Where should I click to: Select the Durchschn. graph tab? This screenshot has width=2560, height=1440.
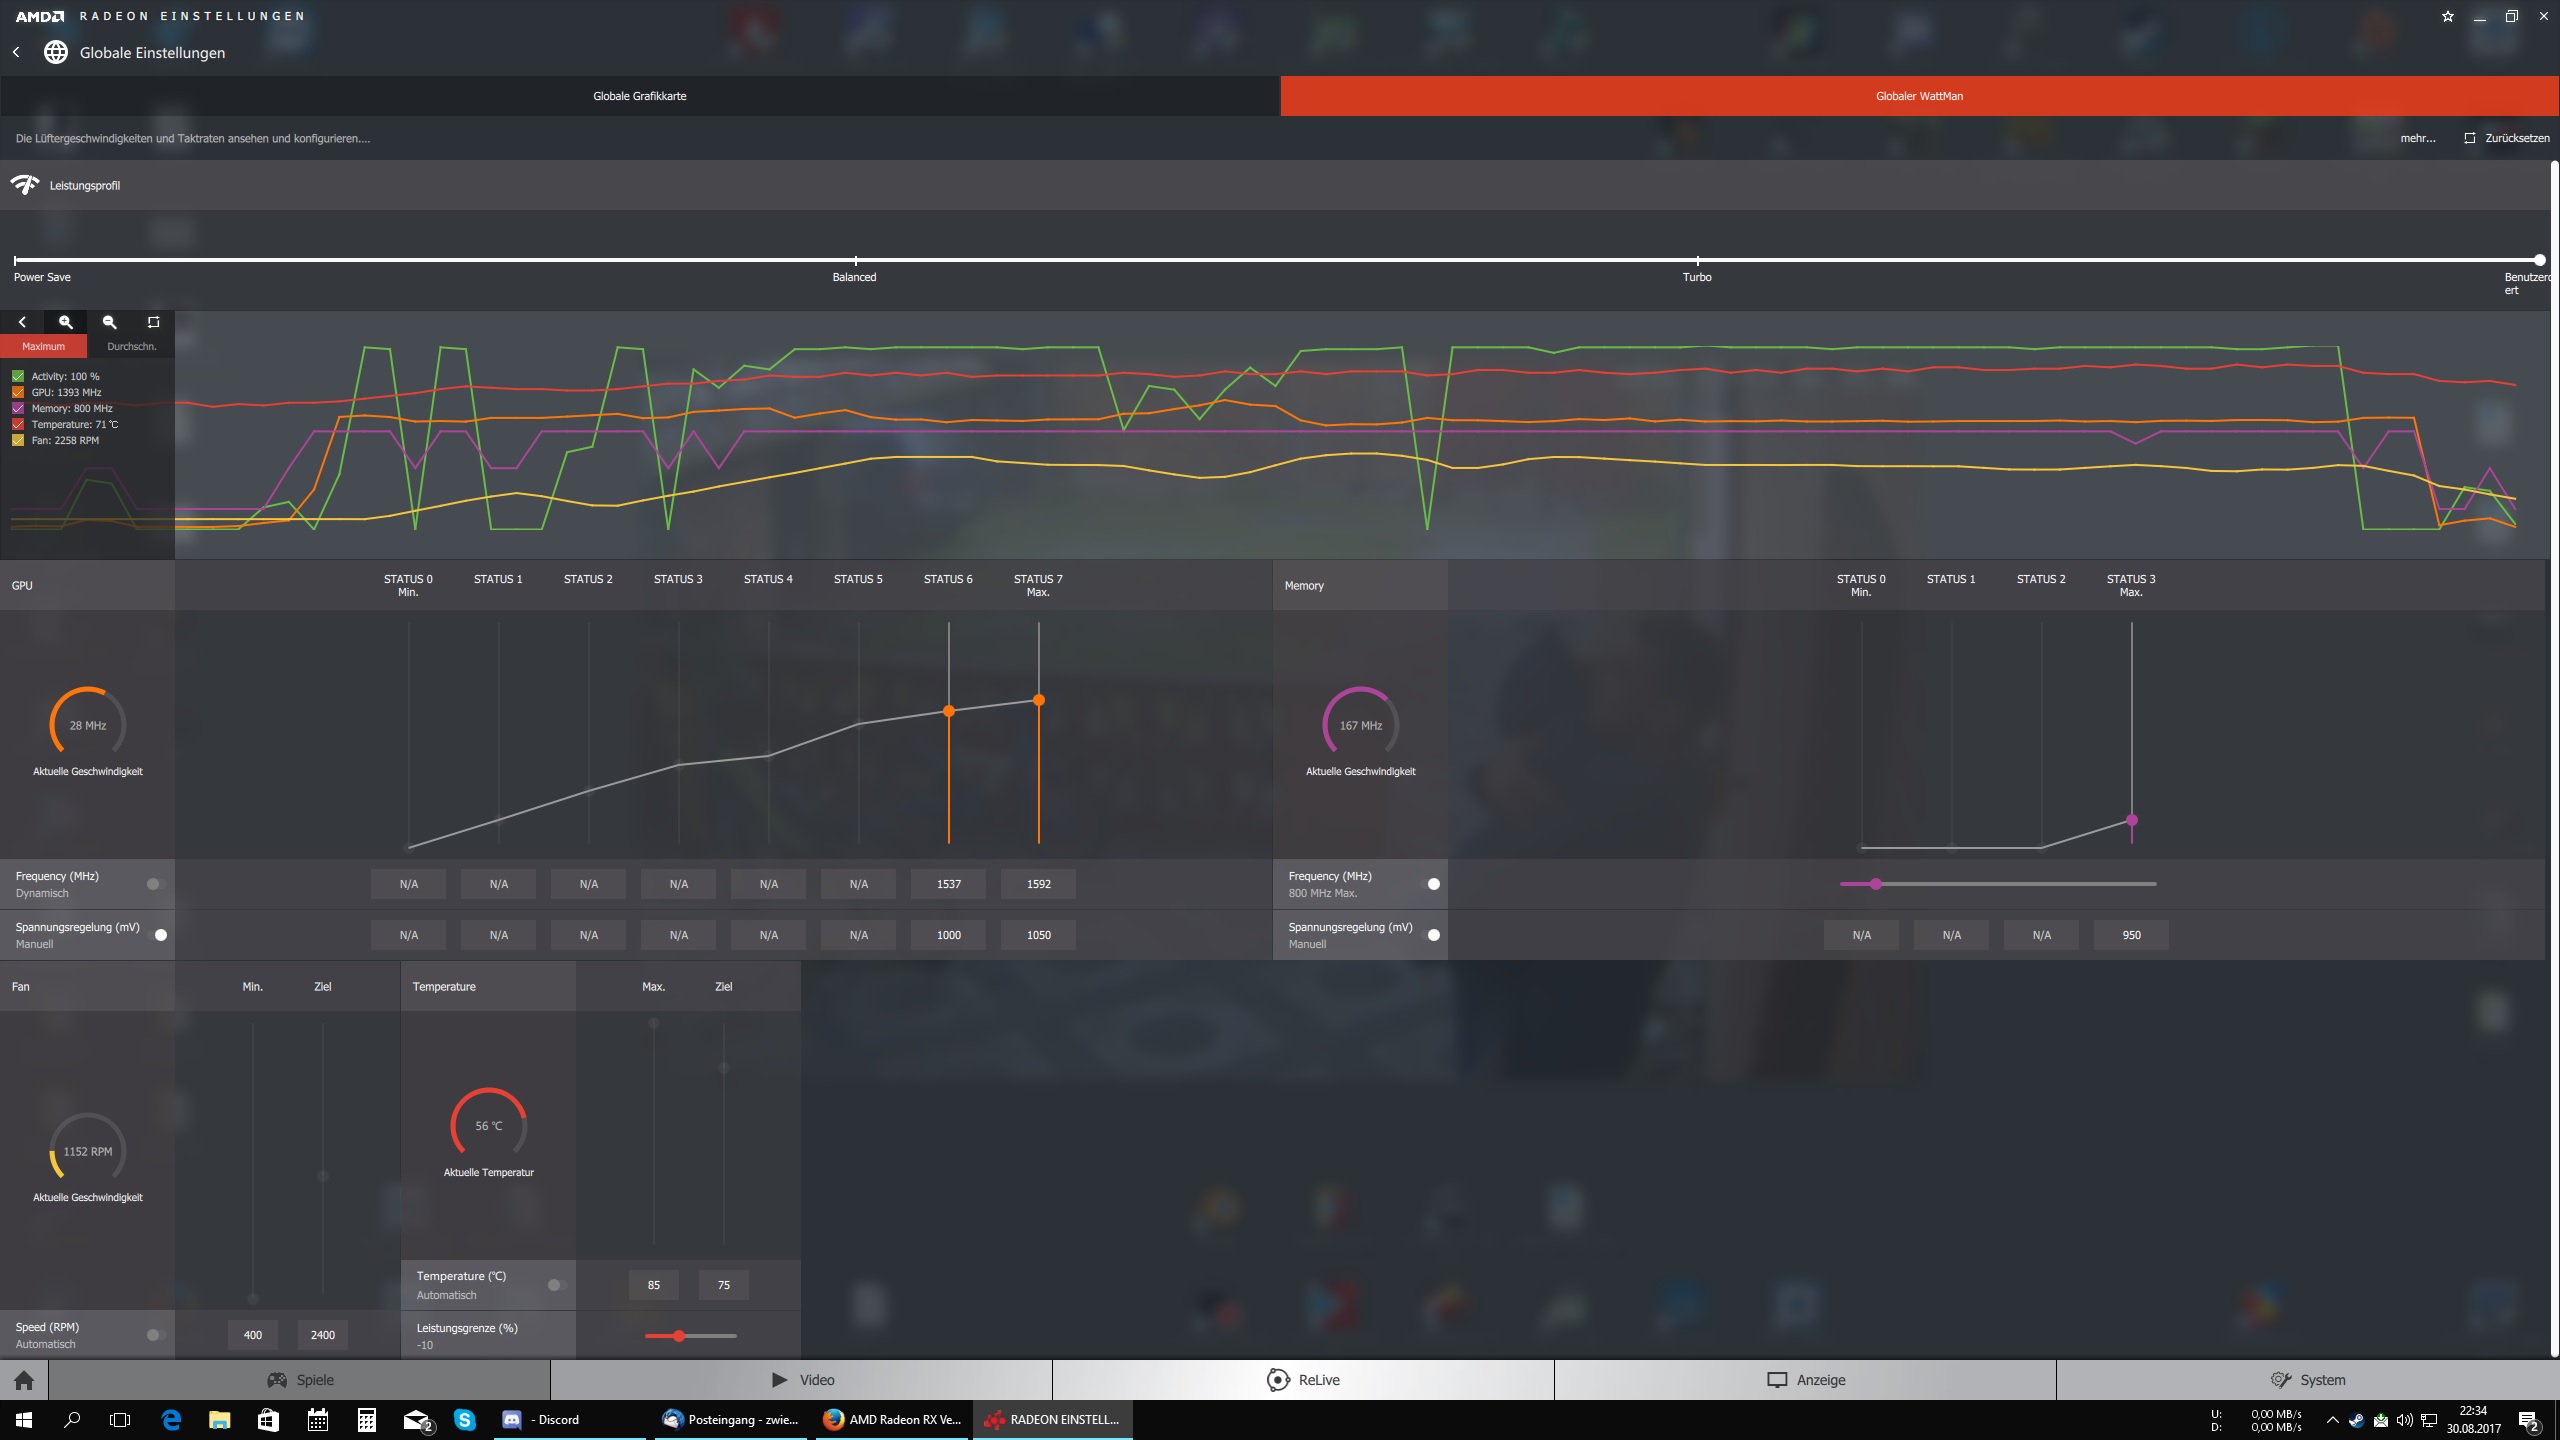click(x=131, y=346)
